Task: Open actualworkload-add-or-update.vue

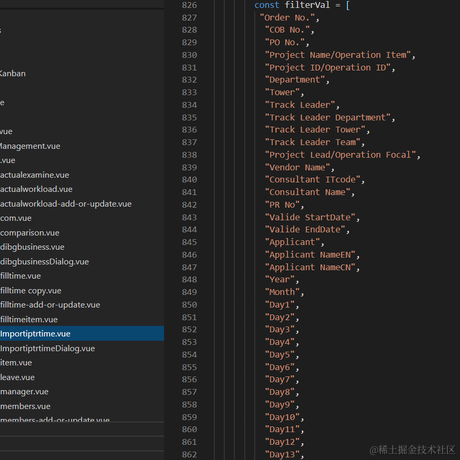Action: pos(66,204)
